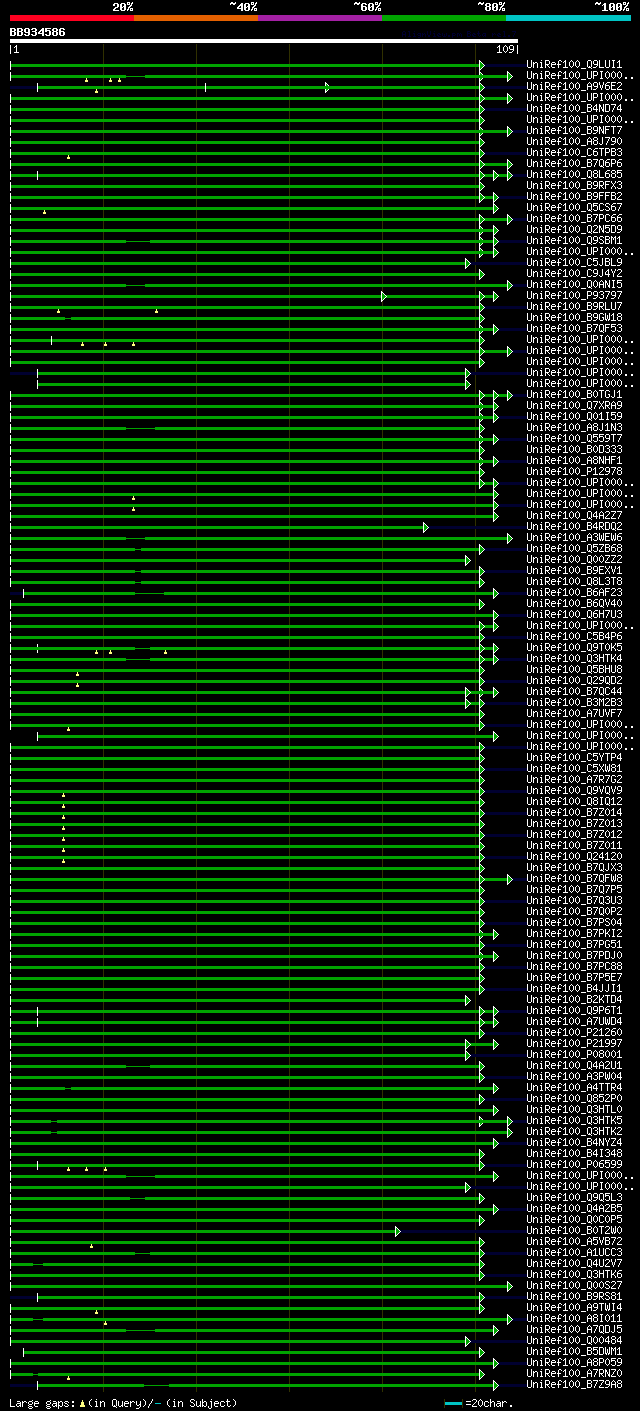Viewport: 640px width, 1411px height.
Task: Select hit label UniRef100_B6AF23
Action: pyautogui.click(x=574, y=593)
